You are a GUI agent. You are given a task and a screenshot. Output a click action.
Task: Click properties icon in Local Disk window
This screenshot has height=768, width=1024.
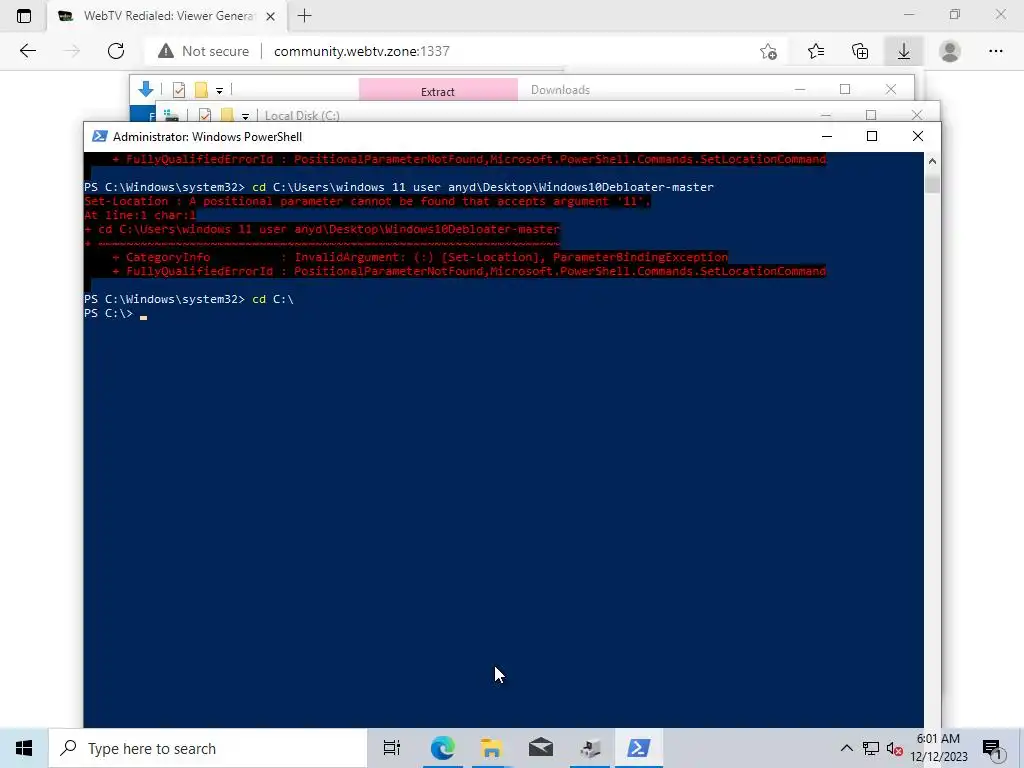pos(204,115)
